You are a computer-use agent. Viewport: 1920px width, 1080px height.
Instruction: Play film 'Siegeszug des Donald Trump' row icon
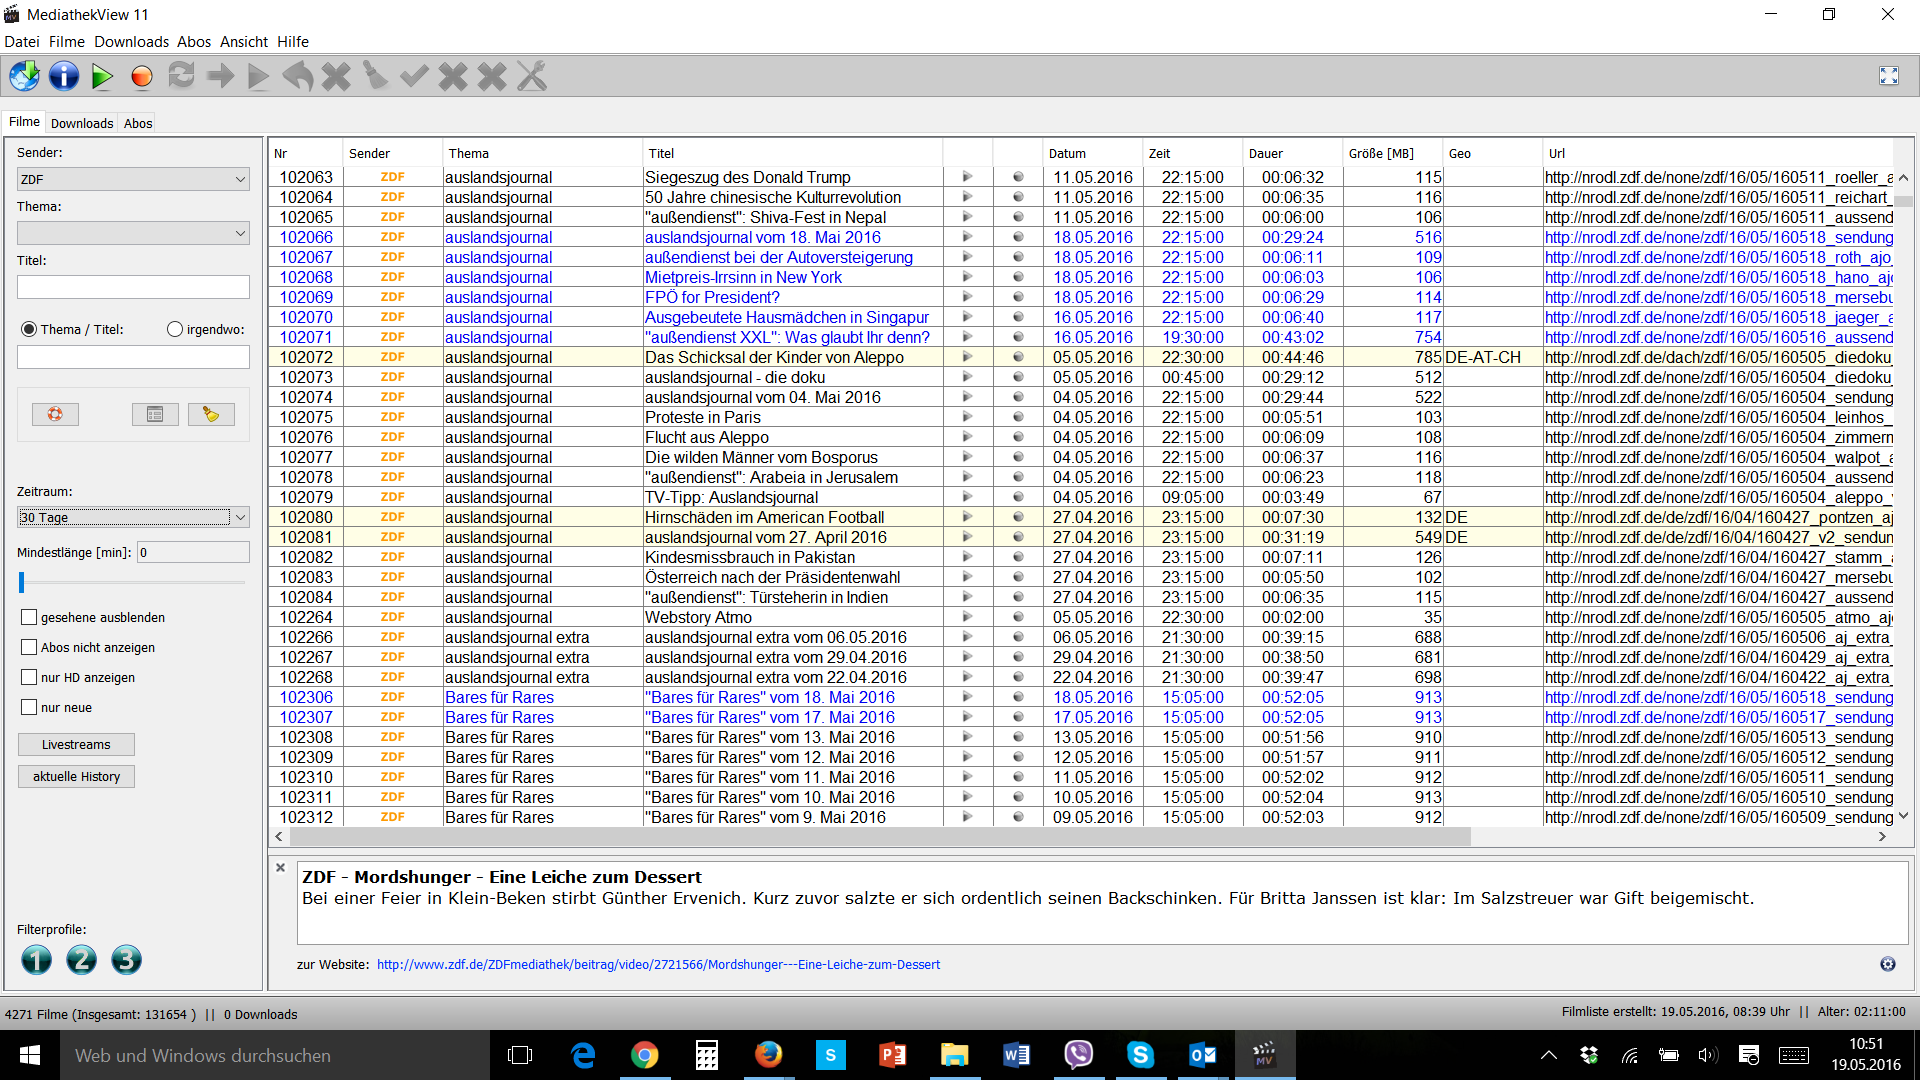967,177
